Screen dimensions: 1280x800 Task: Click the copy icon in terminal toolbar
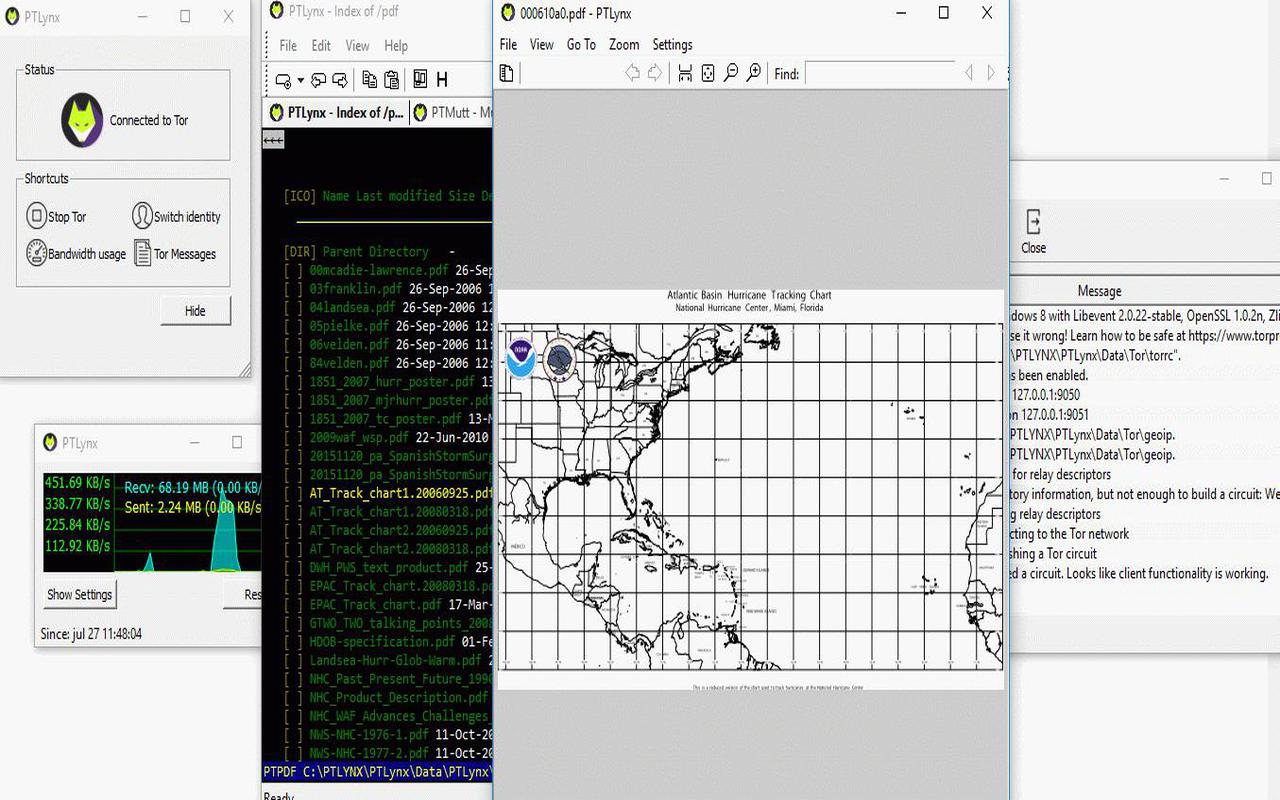pos(369,80)
